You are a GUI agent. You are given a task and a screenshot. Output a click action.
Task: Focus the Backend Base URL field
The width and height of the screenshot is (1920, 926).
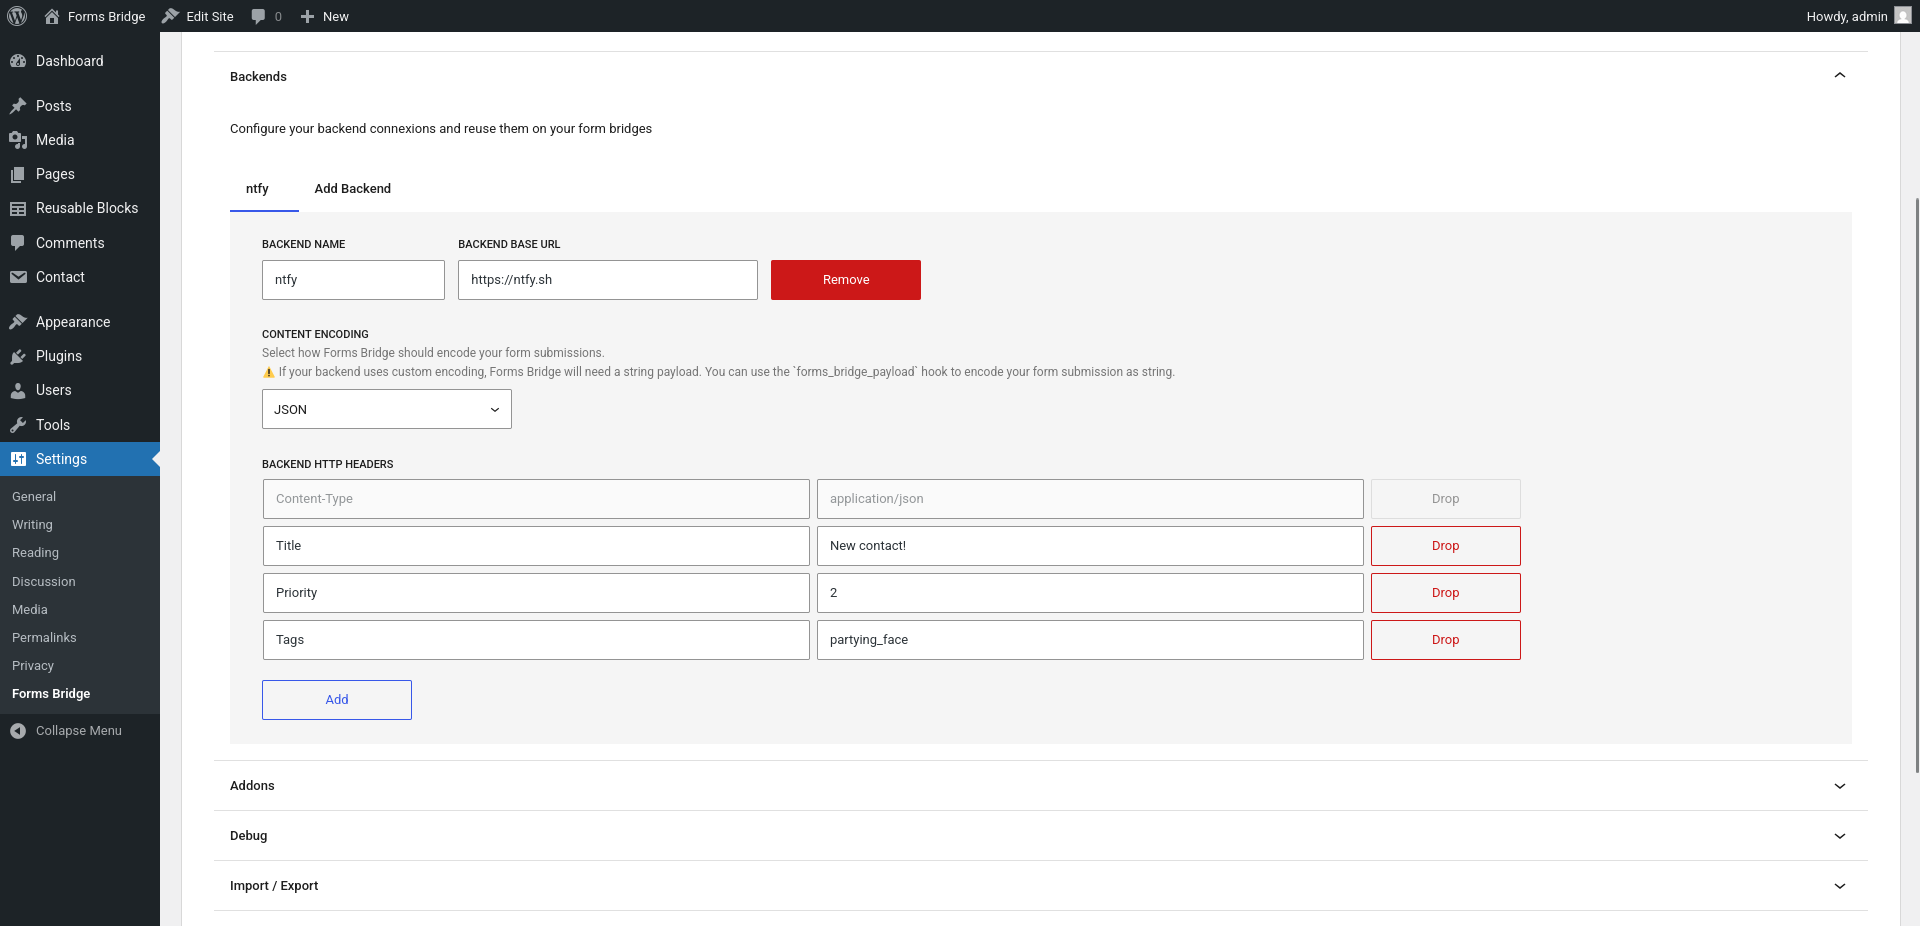pyautogui.click(x=608, y=280)
